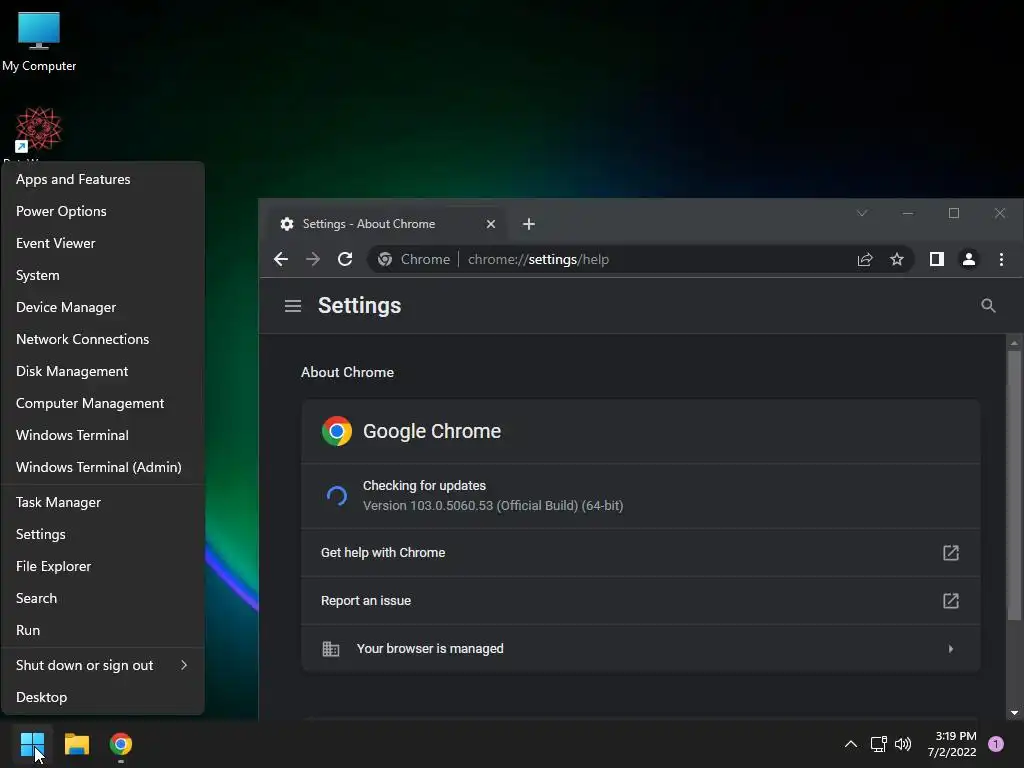Click the share page icon in address bar
The image size is (1024, 768).
865,259
